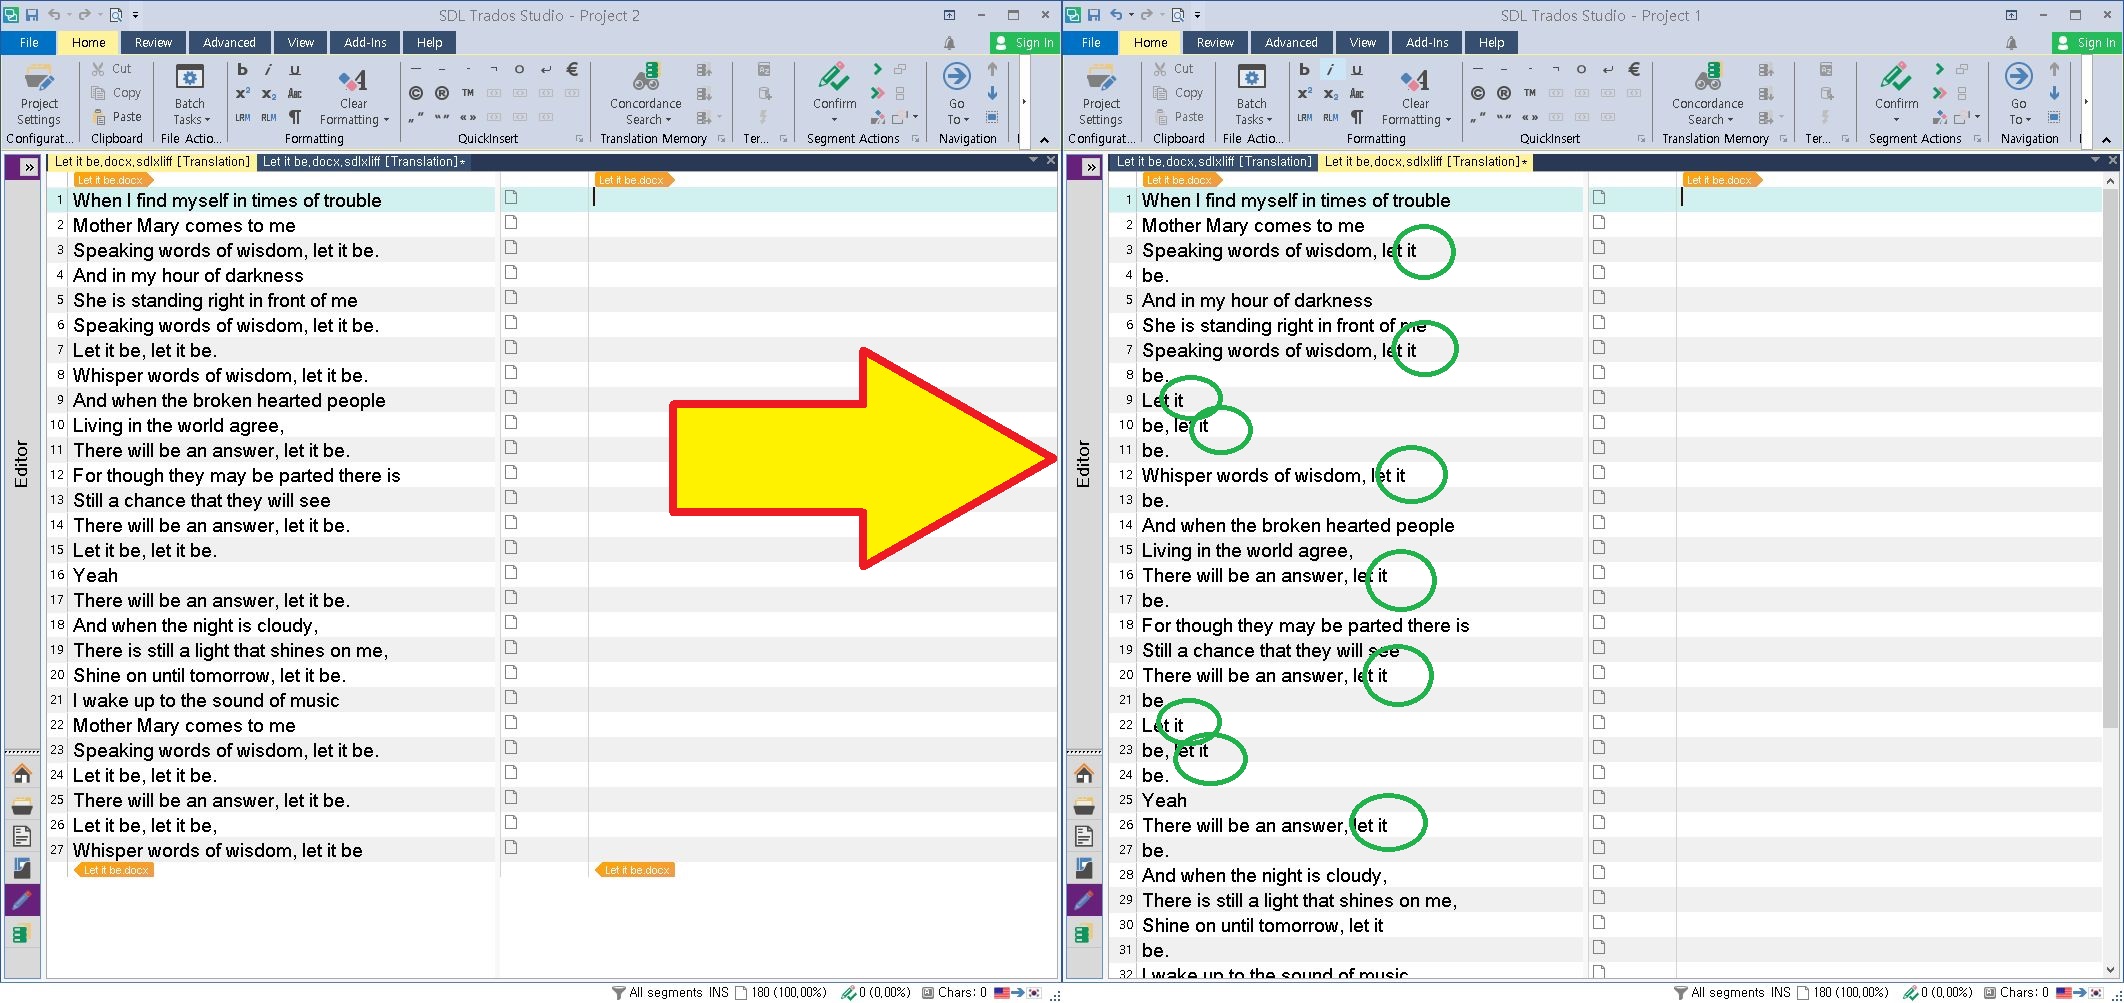Insert LRM mark in Project 2 Formatting group
2124x1003 pixels.
(x=243, y=117)
